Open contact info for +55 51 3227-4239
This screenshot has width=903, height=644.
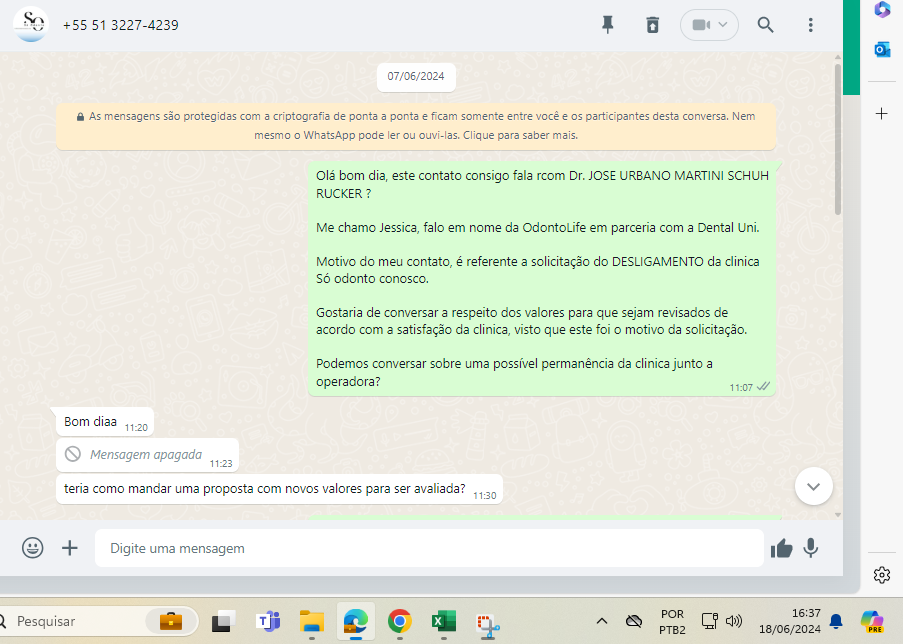click(x=120, y=25)
